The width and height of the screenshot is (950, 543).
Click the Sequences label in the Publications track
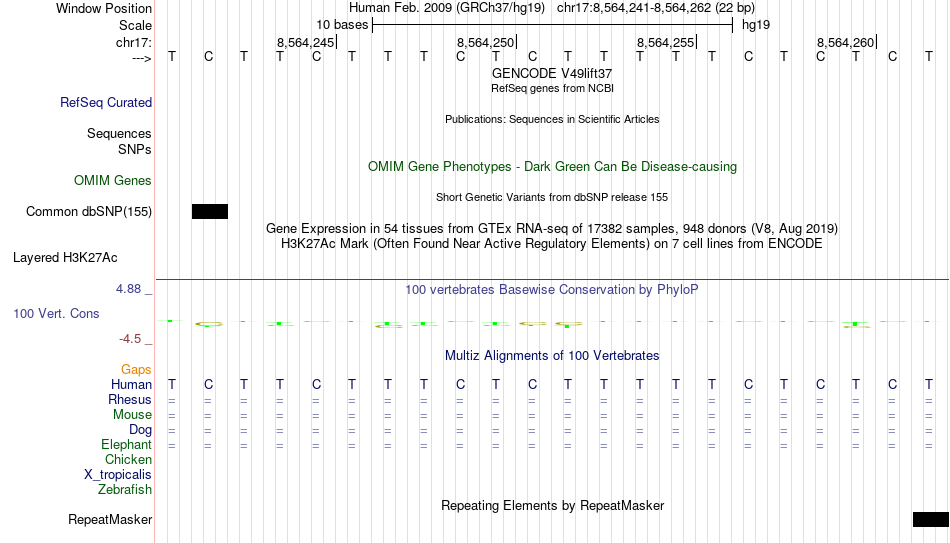click(119, 133)
